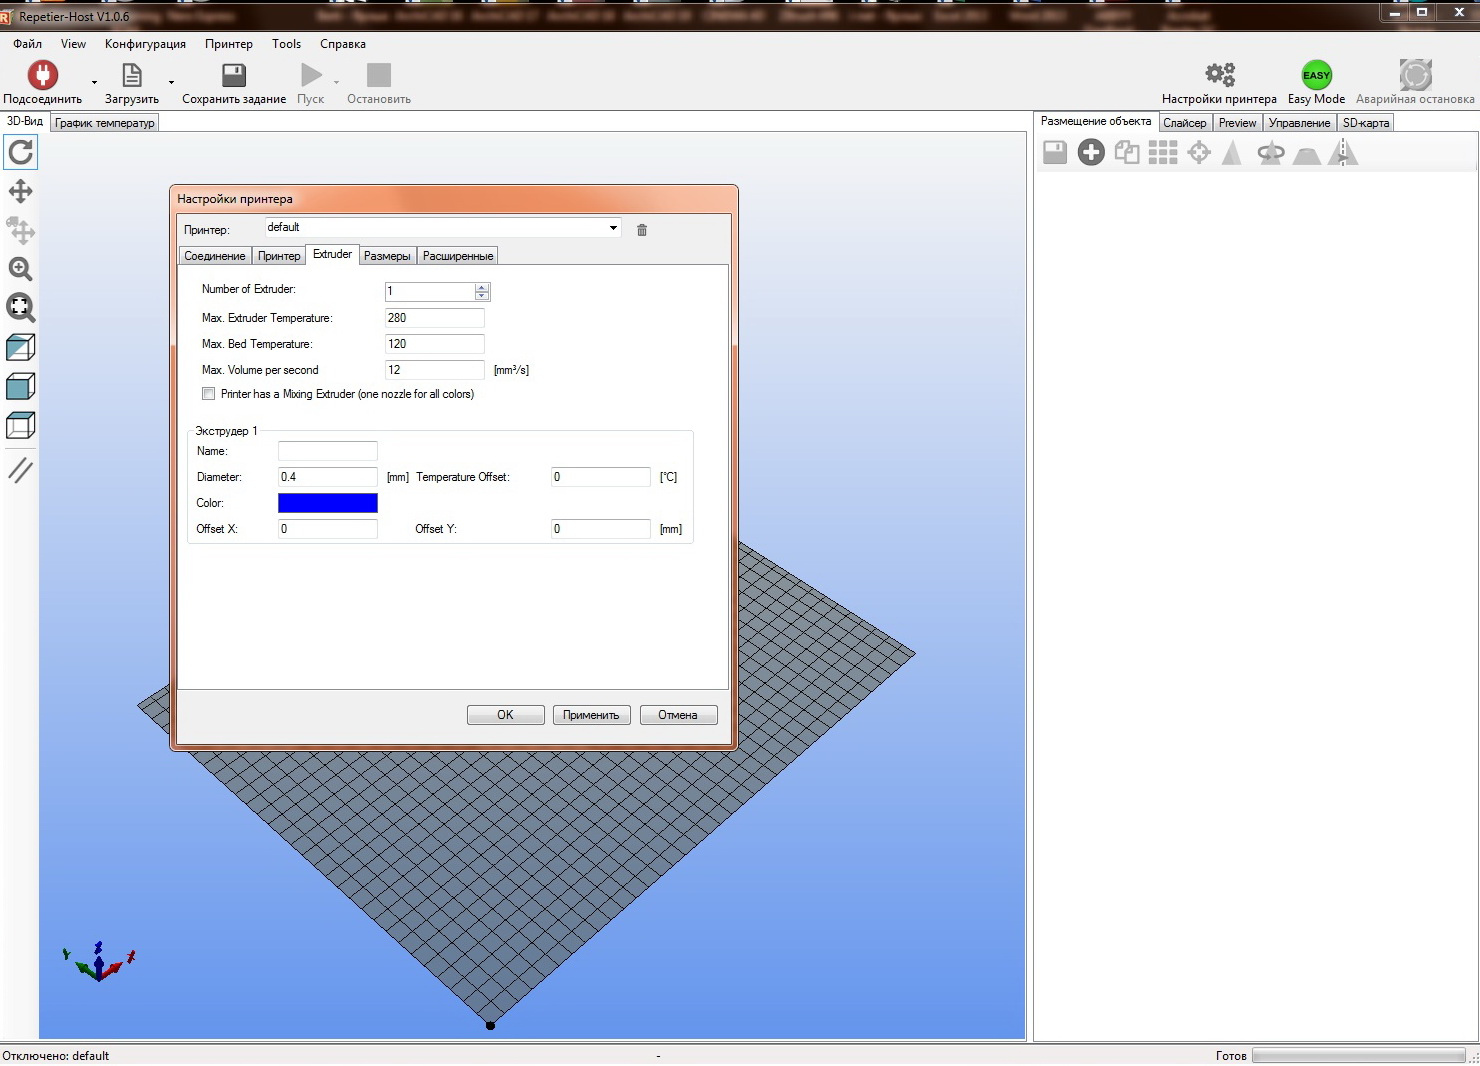
Task: Enable the Mixing Extruder checkbox
Action: coord(209,394)
